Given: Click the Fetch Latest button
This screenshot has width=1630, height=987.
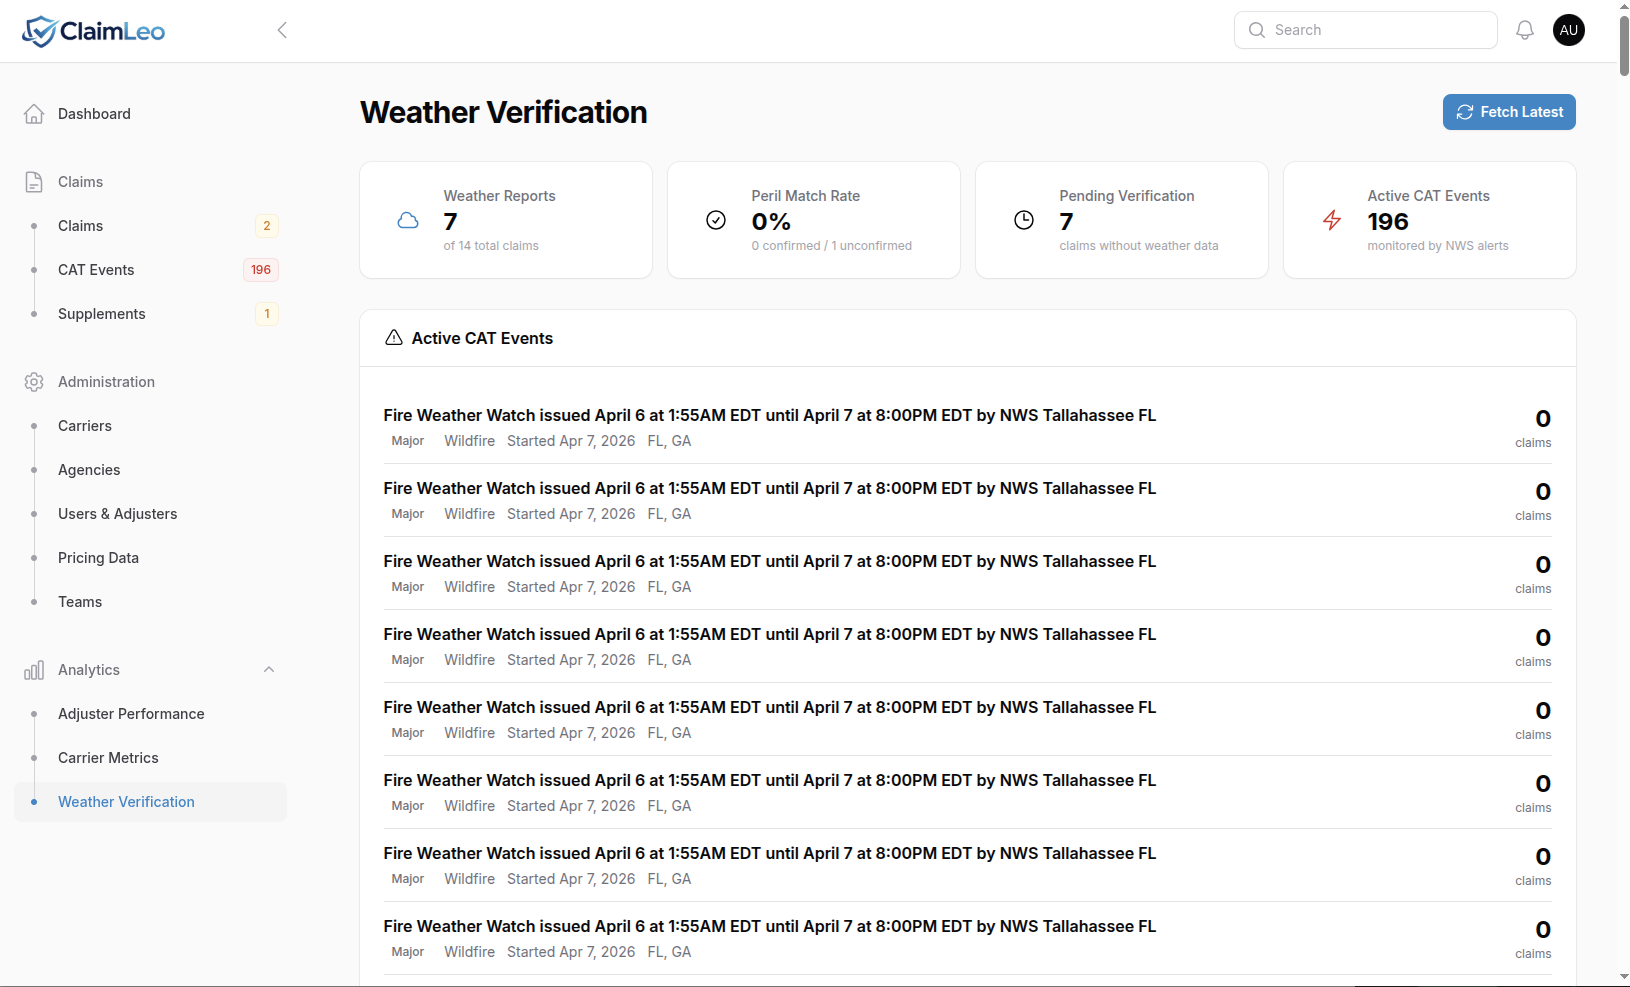Looking at the screenshot, I should 1509,112.
